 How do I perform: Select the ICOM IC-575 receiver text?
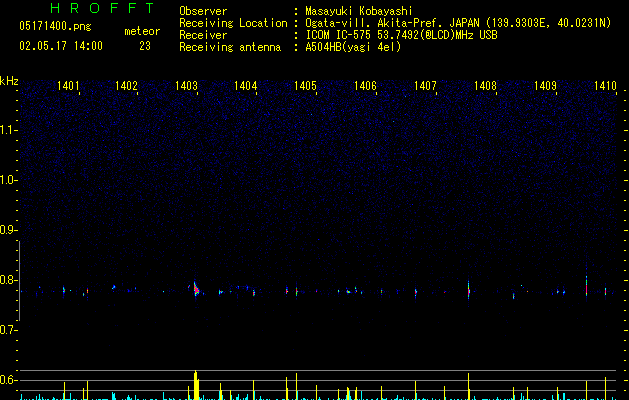[x=402, y=35]
